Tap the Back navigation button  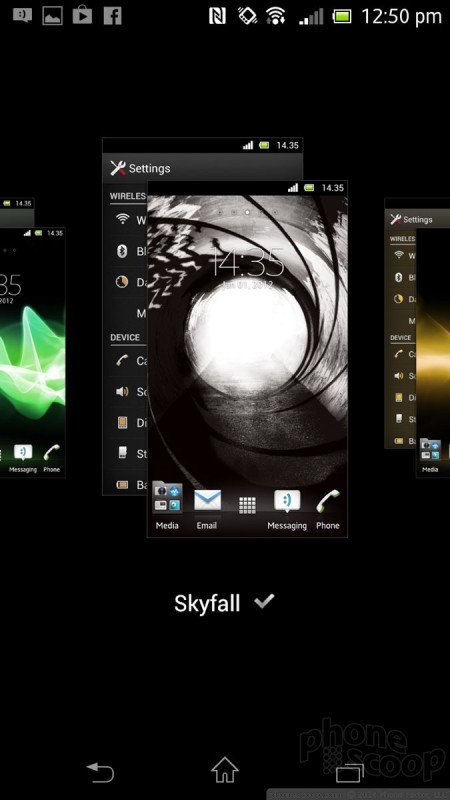click(x=100, y=771)
